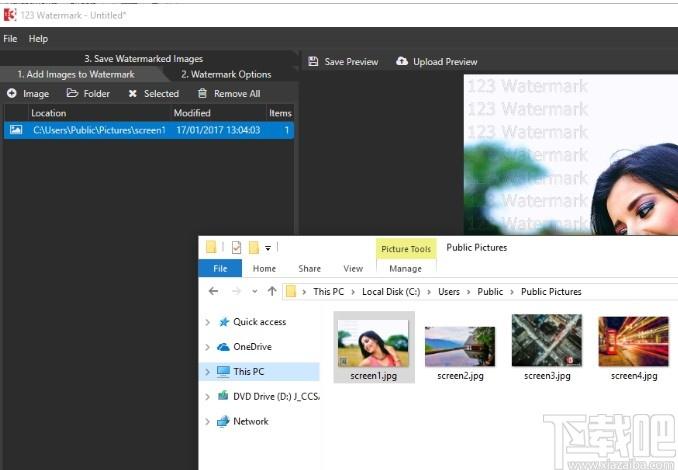Screen dimensions: 678x470
Task: Open Explorer File tab
Action: pyautogui.click(x=220, y=269)
